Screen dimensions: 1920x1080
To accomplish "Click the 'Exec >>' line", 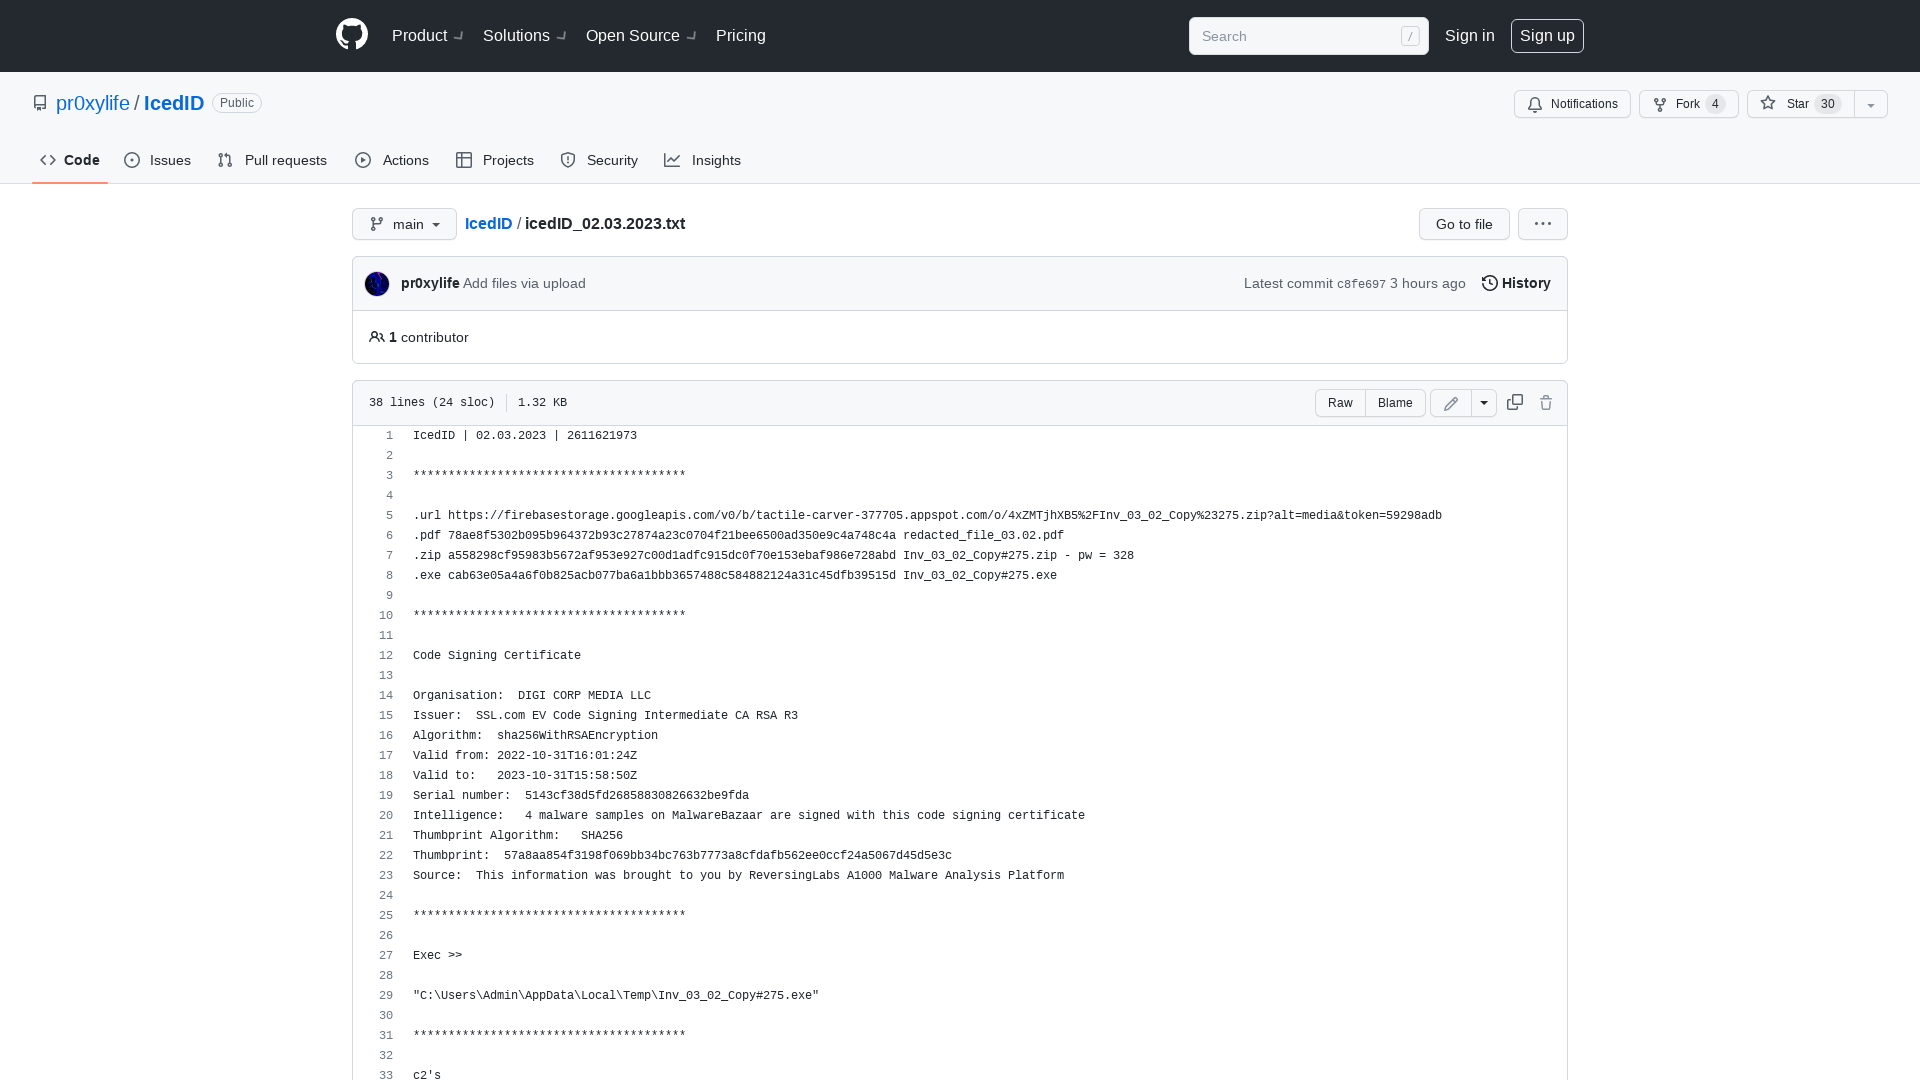I will coord(437,956).
